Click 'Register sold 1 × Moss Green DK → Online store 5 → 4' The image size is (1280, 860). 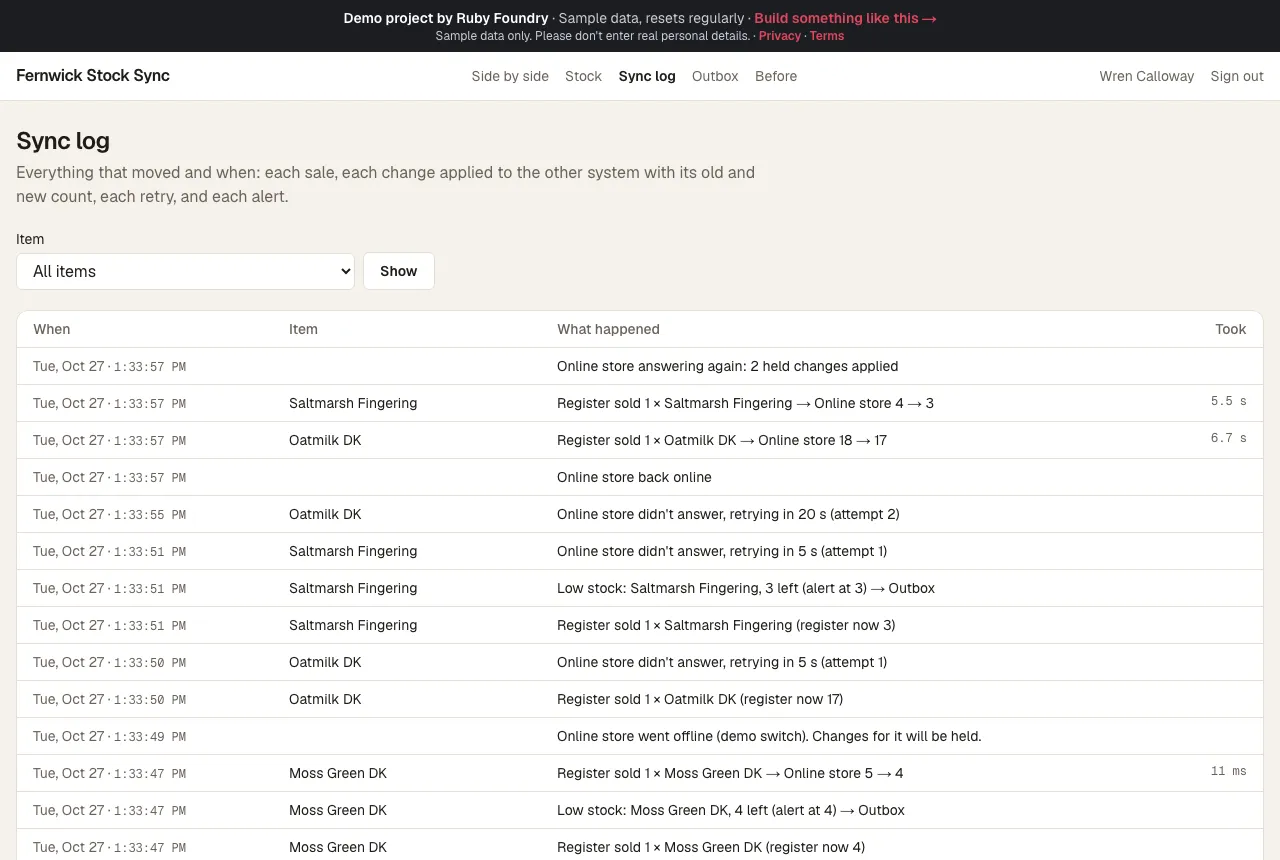pyautogui.click(x=730, y=773)
